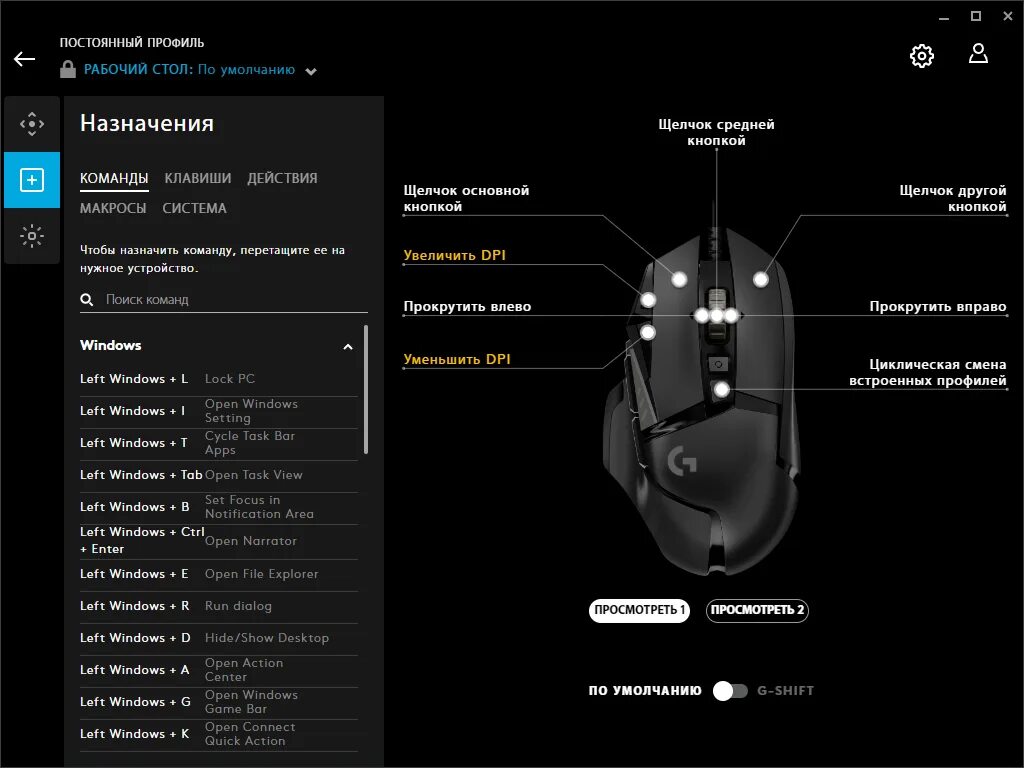
Task: Select Left Windows + R Run dialog
Action: (219, 607)
